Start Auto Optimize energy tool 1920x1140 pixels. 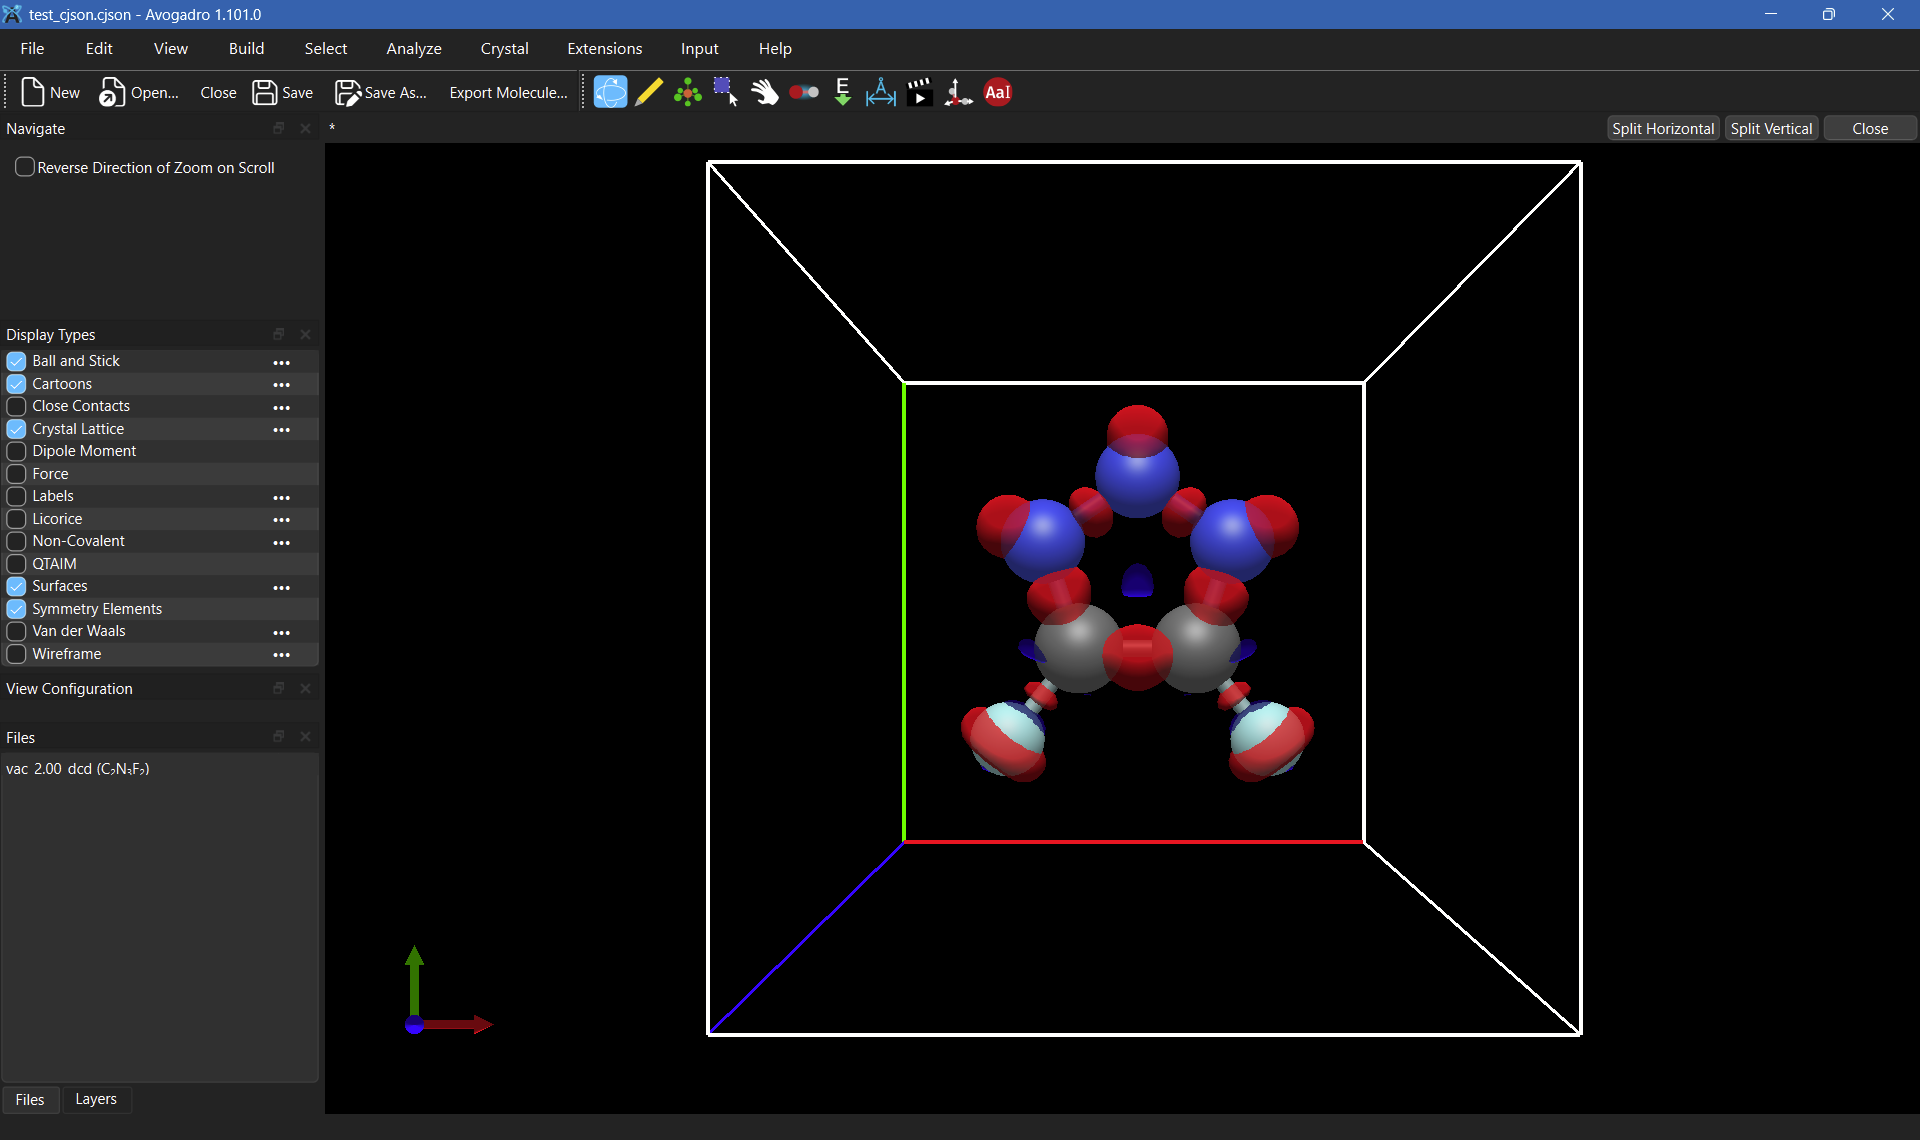(843, 92)
